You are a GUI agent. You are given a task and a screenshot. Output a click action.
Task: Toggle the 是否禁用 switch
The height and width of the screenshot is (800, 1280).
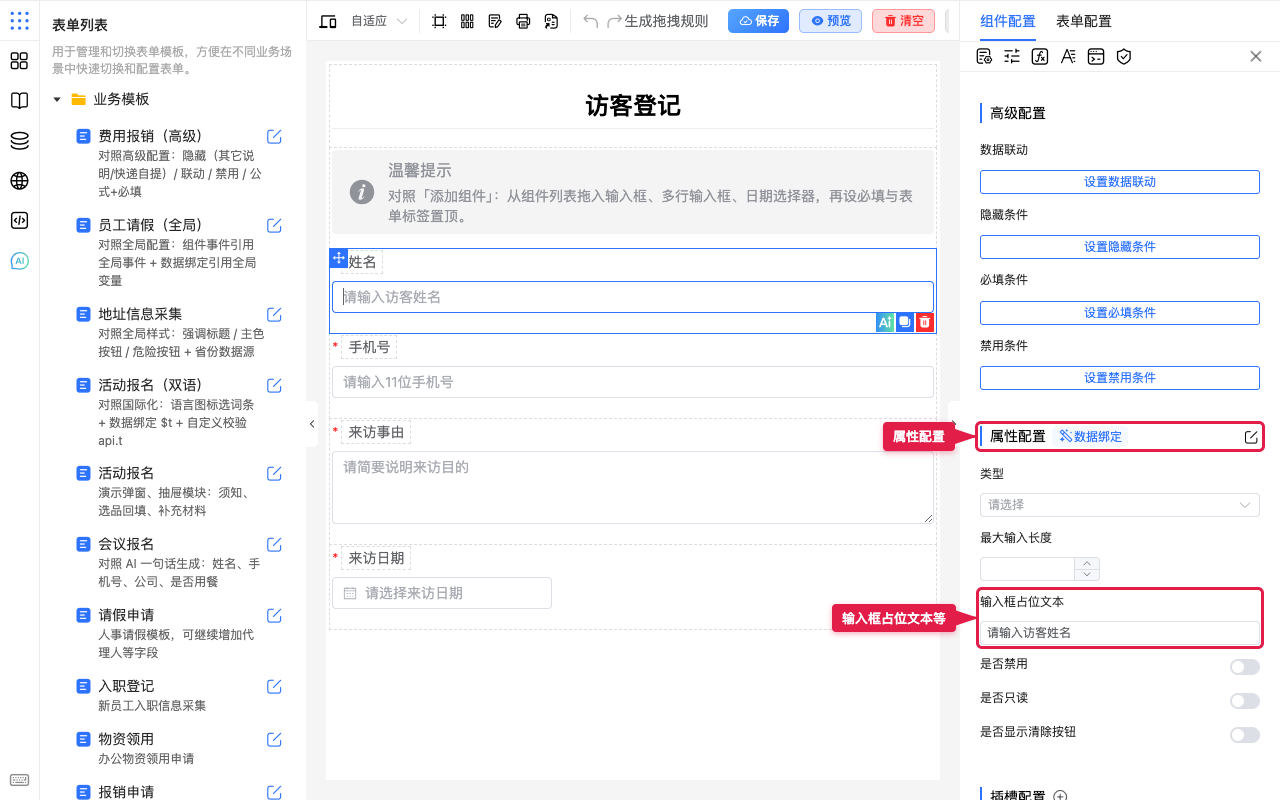pyautogui.click(x=1245, y=667)
